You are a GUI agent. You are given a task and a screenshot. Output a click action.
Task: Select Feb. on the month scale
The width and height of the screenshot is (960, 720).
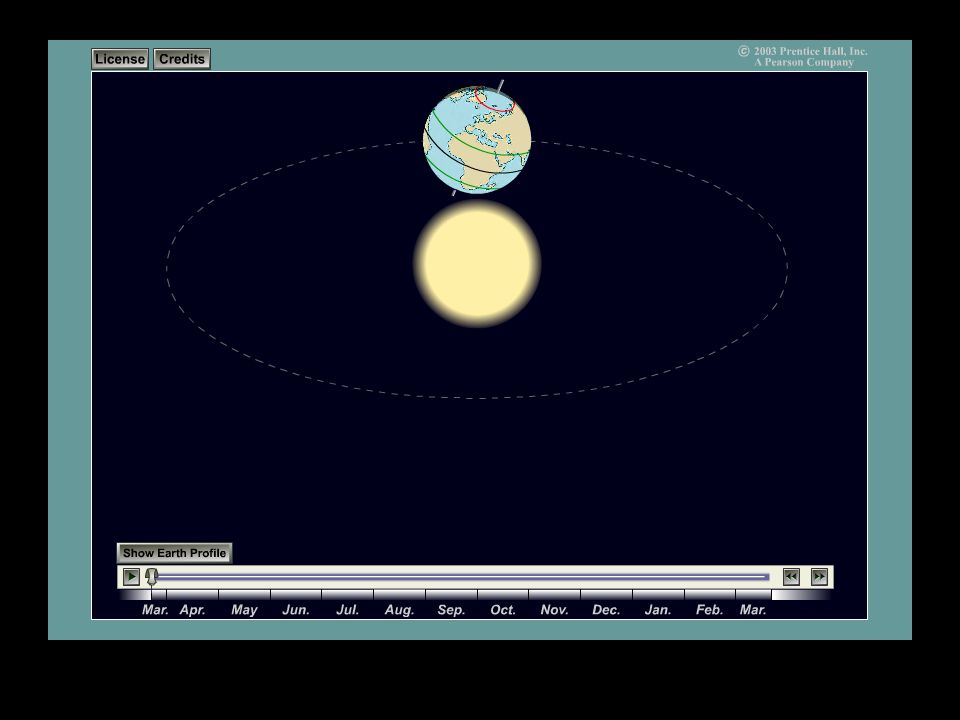pyautogui.click(x=710, y=610)
